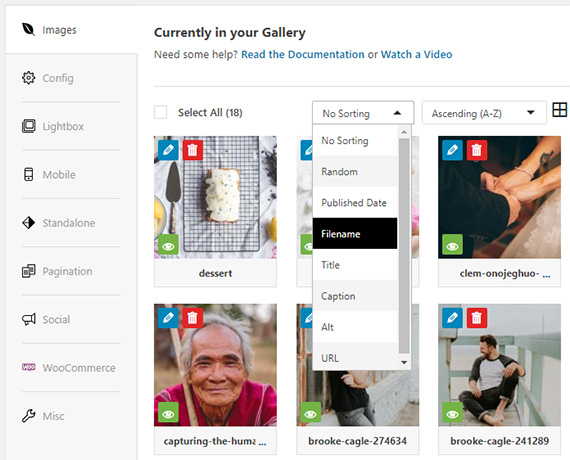Delete the dessert image using trash icon
The height and width of the screenshot is (460, 570).
tap(193, 150)
